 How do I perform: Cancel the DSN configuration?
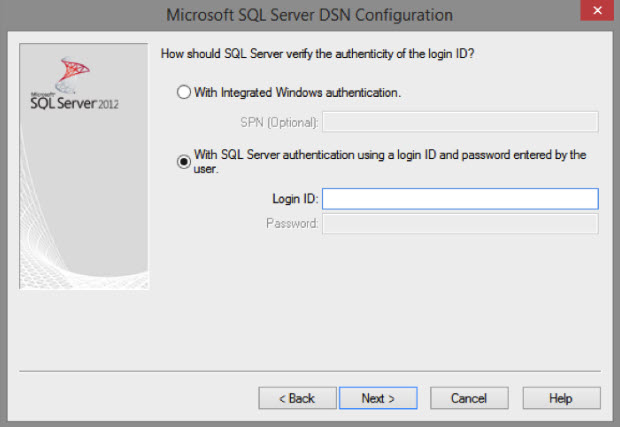point(469,398)
